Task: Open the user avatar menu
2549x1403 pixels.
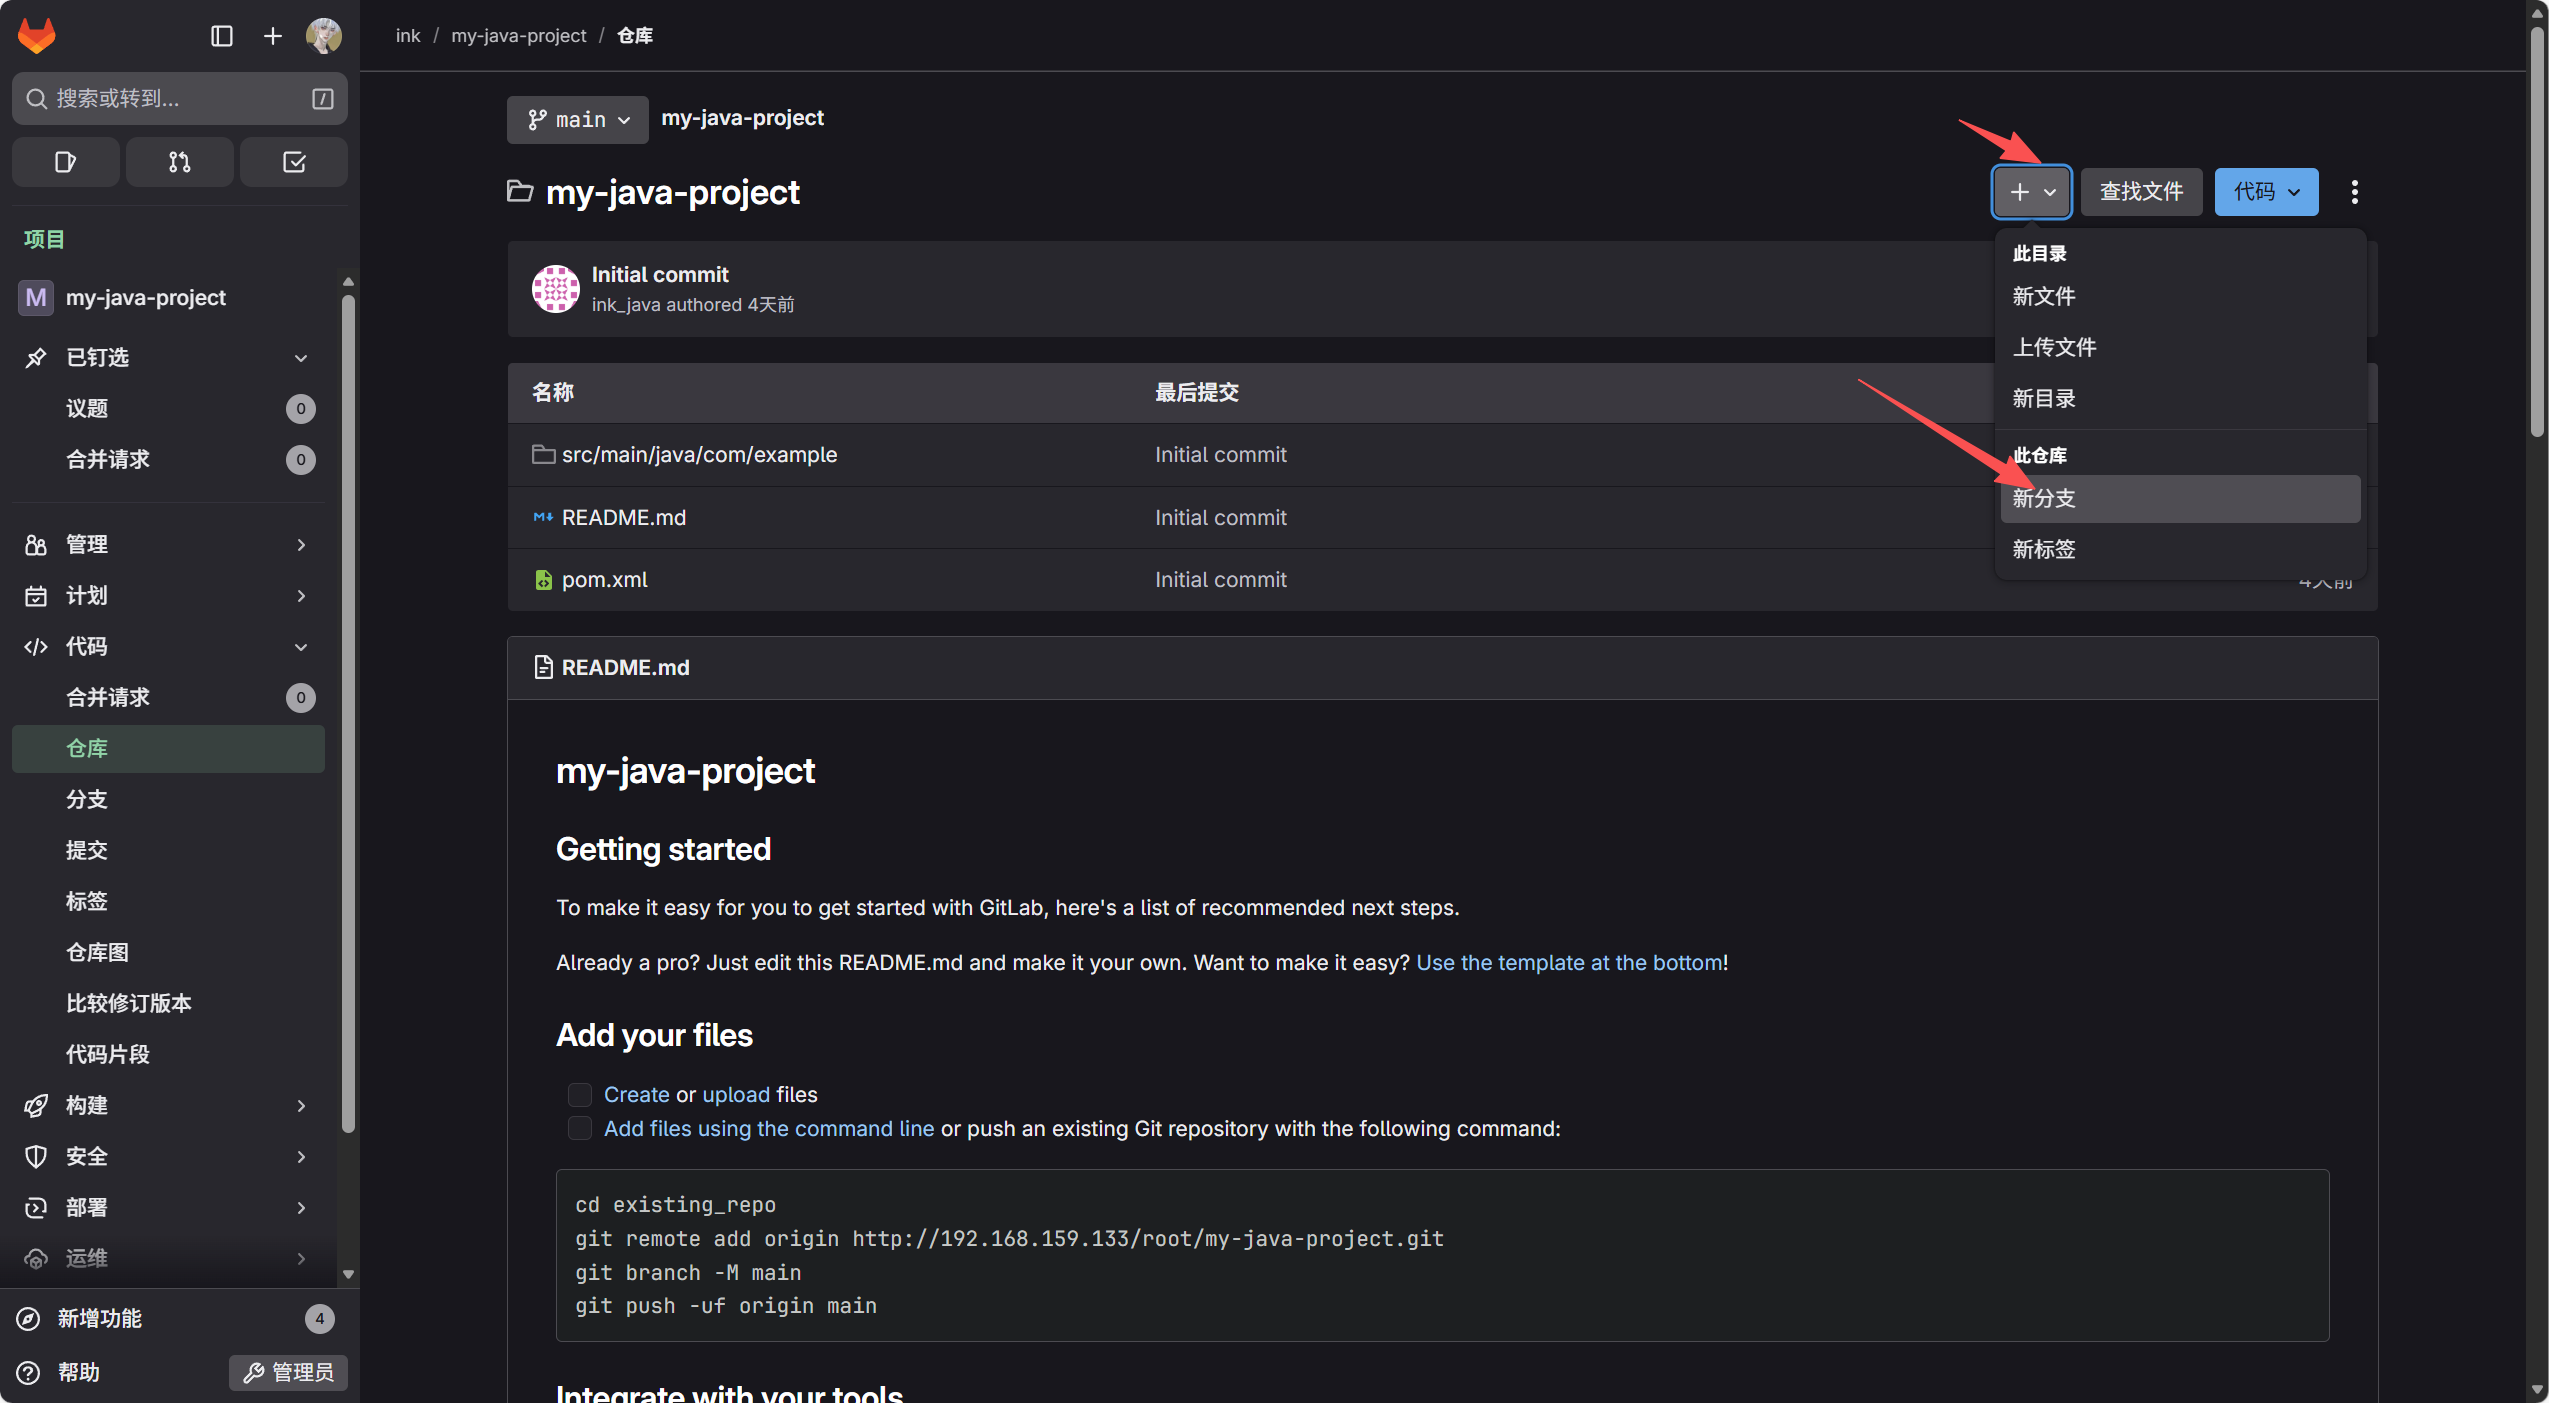Action: pyautogui.click(x=324, y=36)
